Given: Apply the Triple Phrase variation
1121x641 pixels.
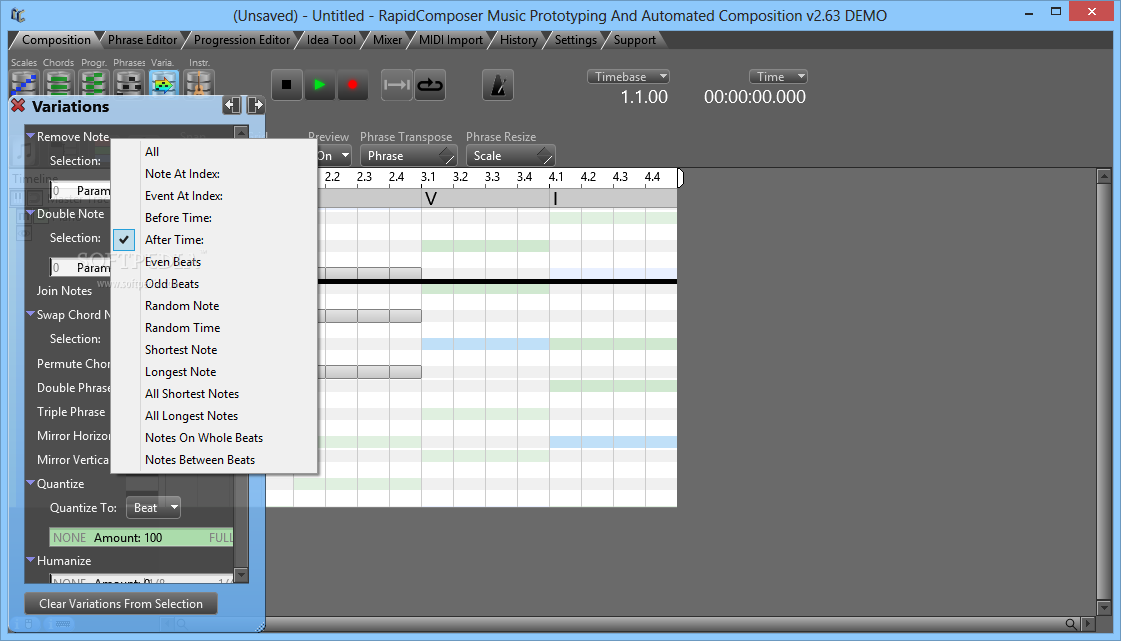Looking at the screenshot, I should coord(71,412).
